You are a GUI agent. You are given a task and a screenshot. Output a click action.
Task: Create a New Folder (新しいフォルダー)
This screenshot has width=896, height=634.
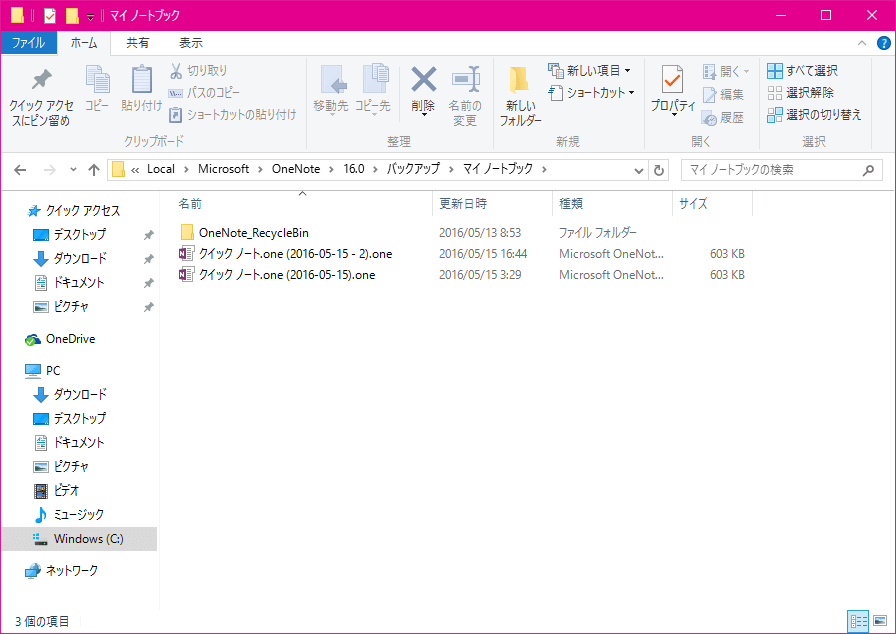520,95
